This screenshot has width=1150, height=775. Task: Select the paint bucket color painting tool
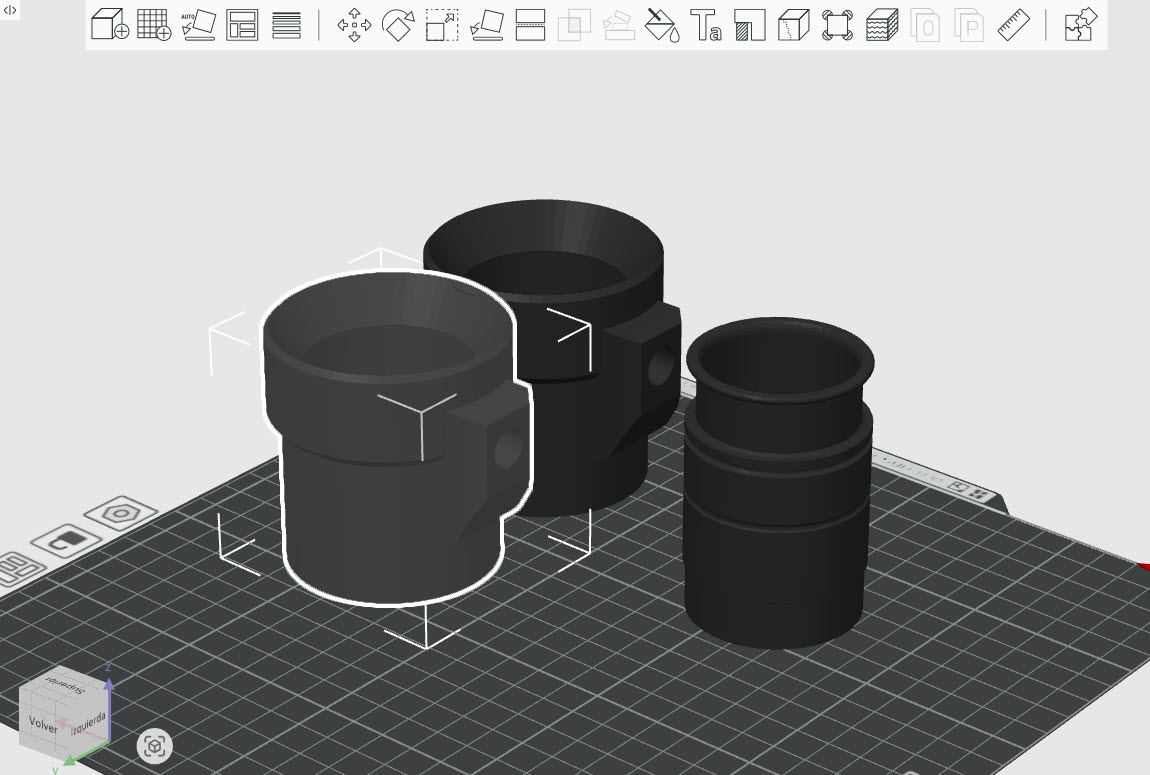pyautogui.click(x=662, y=25)
